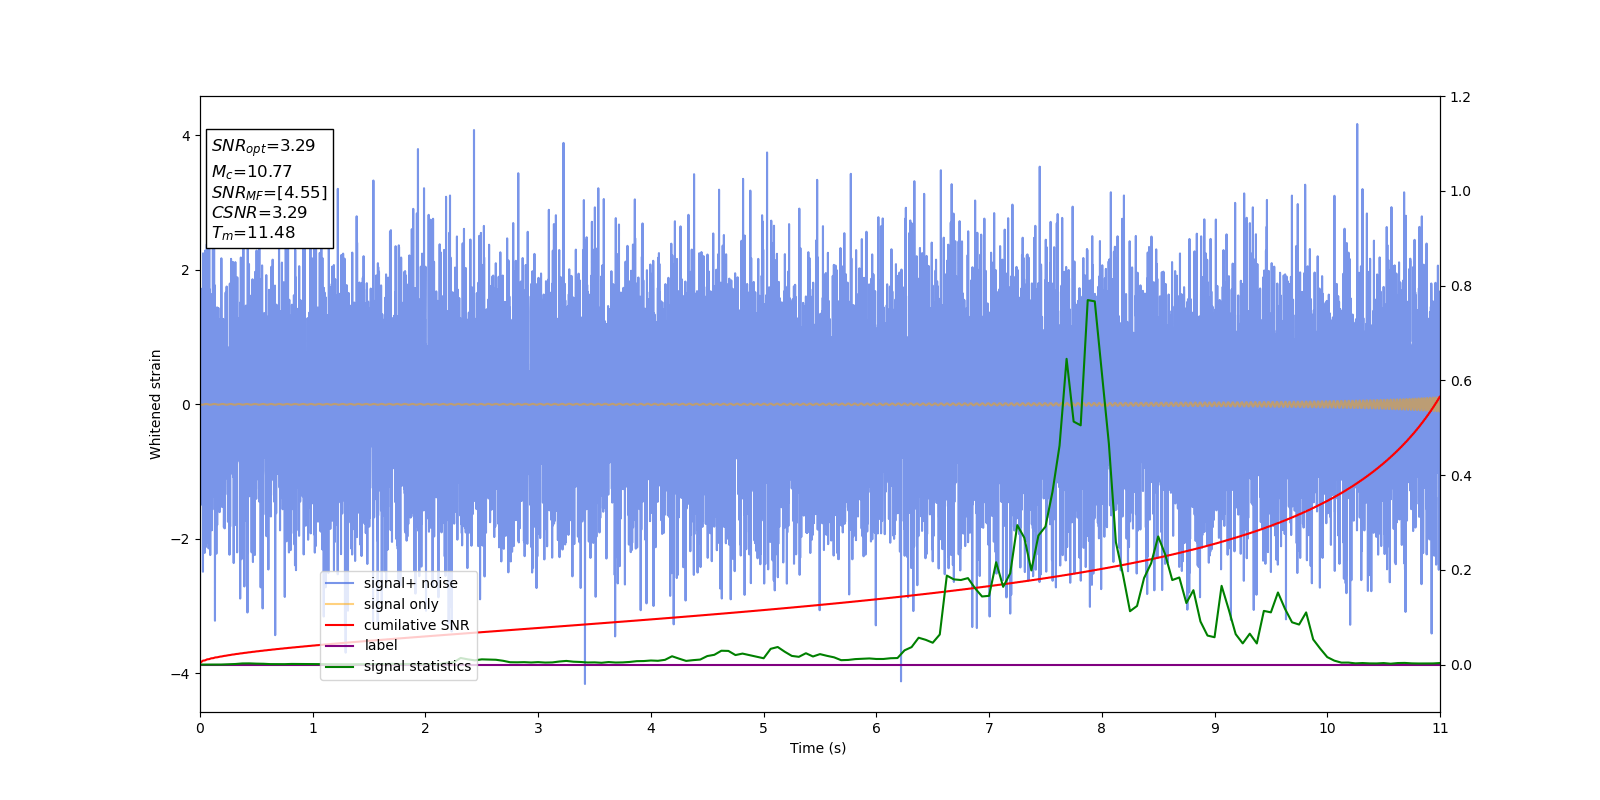Image resolution: width=1600 pixels, height=800 pixels.
Task: Click the CSNR=3.29 annotation text
Action: (259, 213)
